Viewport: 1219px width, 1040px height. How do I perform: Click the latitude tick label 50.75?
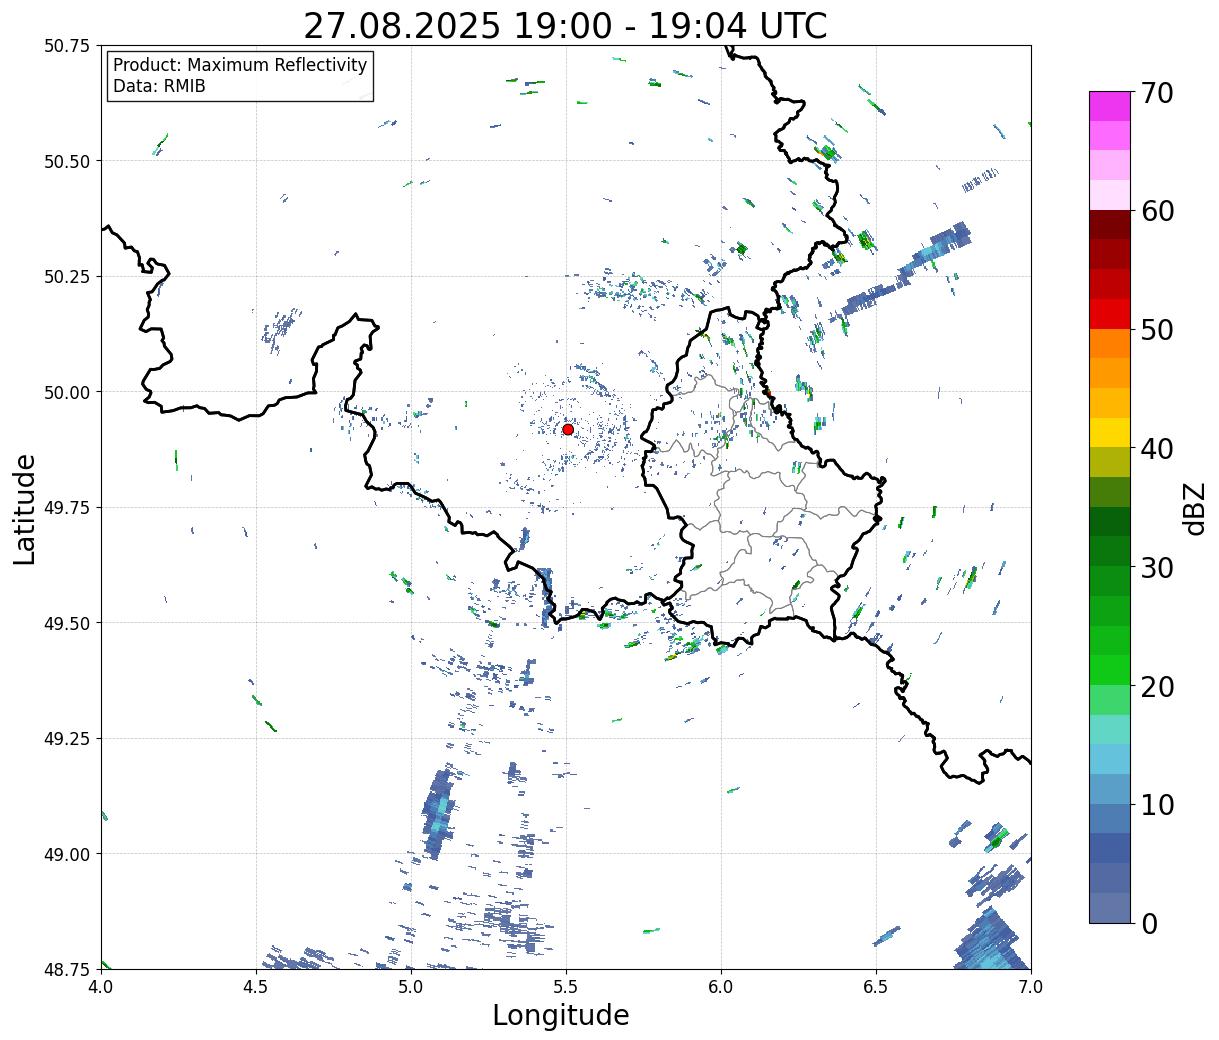tap(67, 46)
